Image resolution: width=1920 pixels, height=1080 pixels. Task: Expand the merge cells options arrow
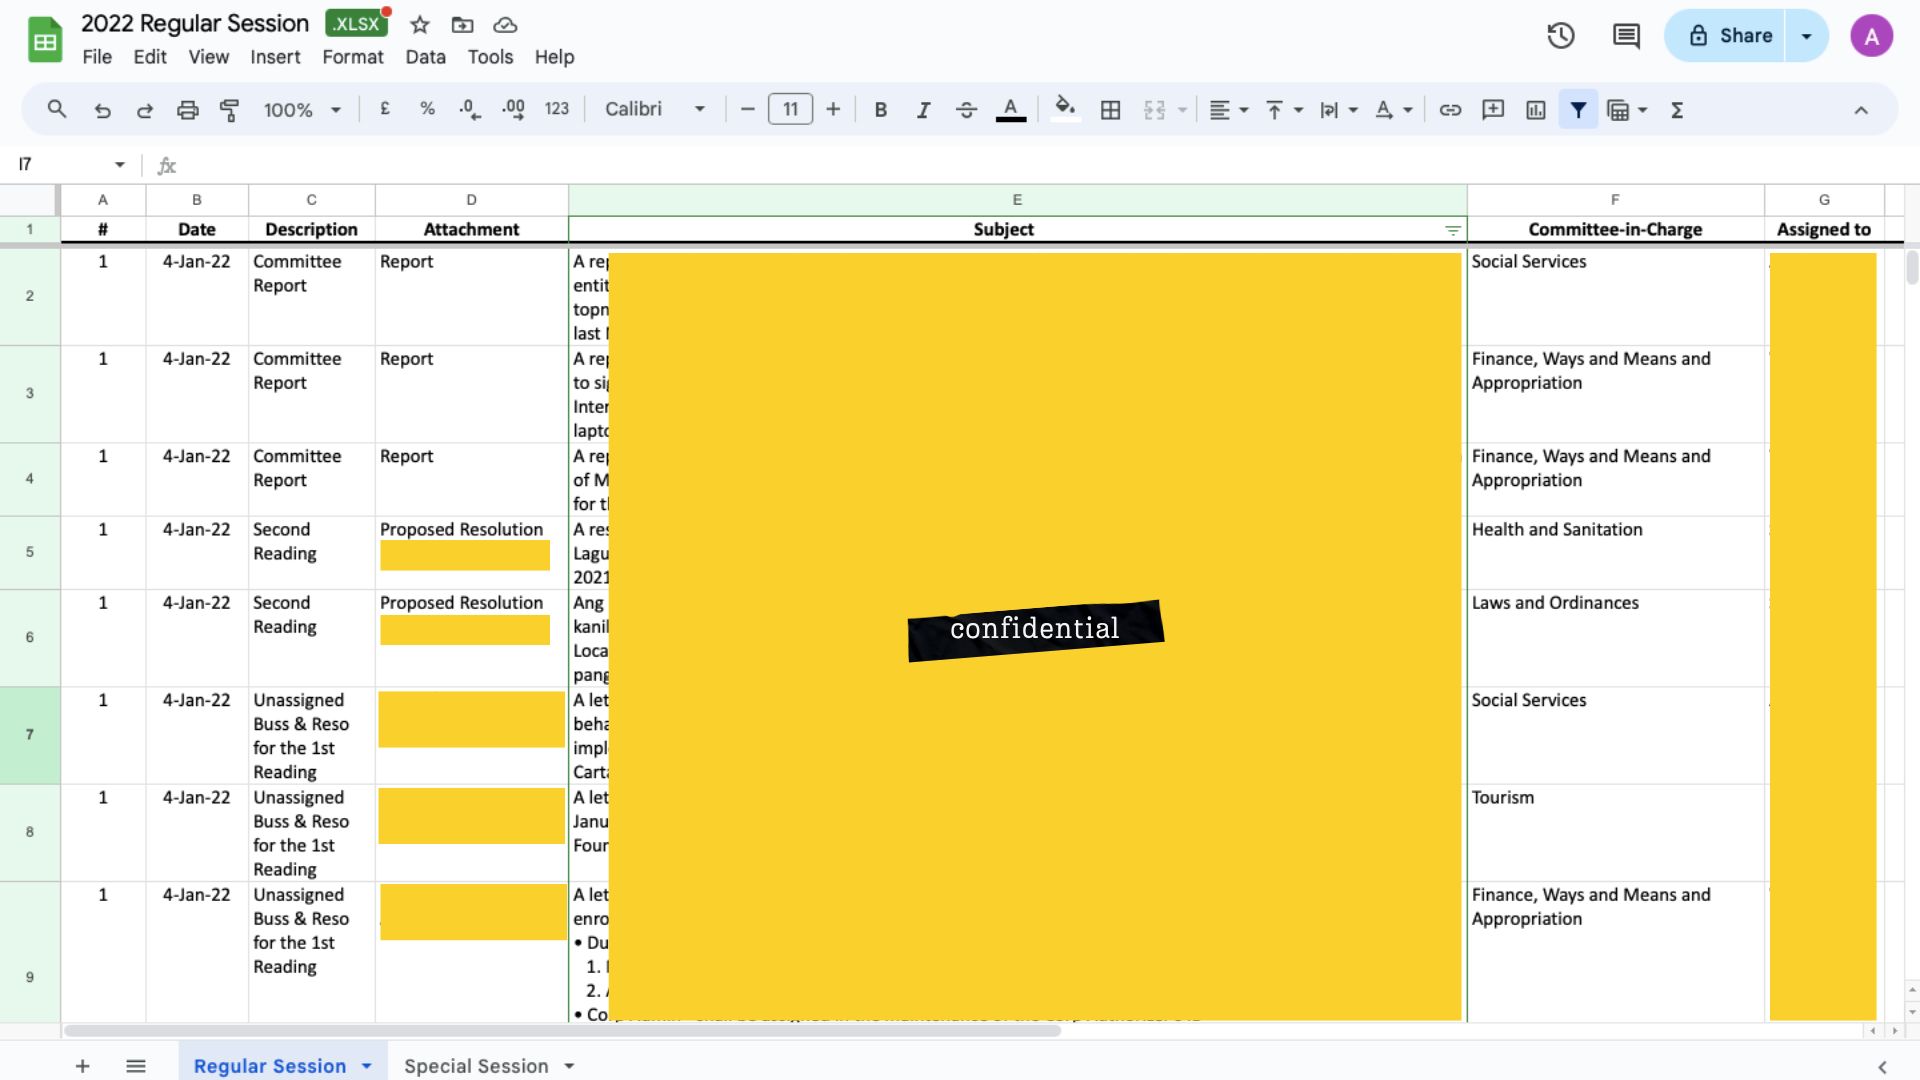coord(1182,110)
